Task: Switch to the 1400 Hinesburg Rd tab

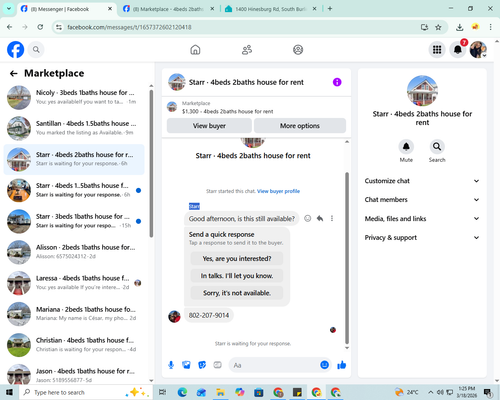Action: [271, 9]
